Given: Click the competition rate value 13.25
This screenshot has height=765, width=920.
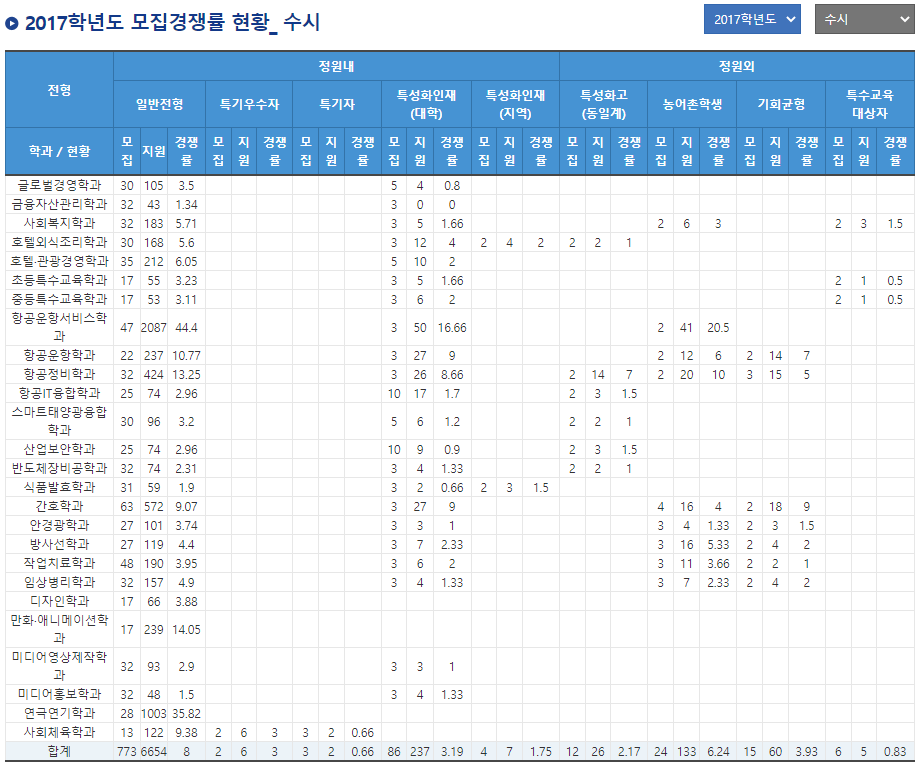Looking at the screenshot, I should (x=186, y=375).
